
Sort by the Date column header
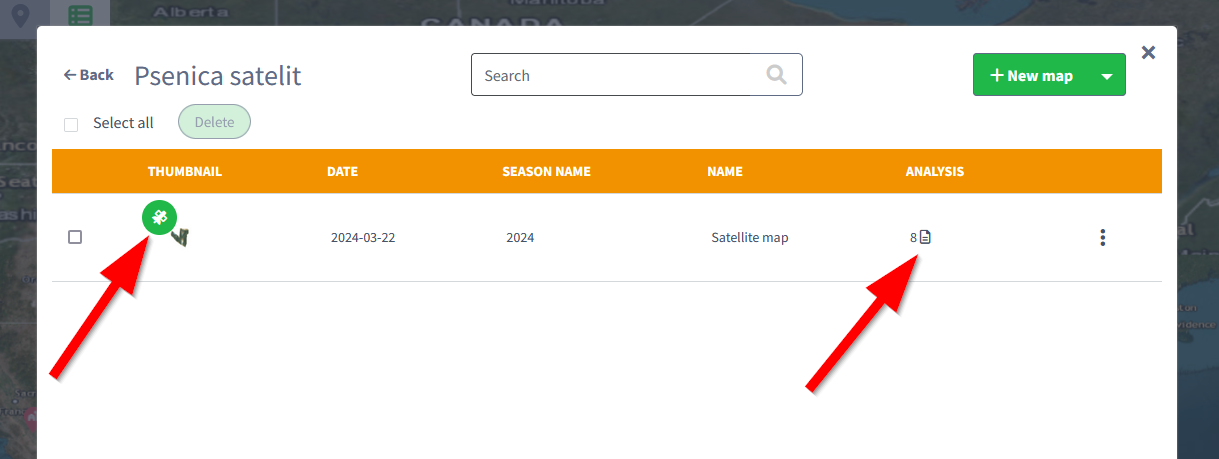pos(342,171)
